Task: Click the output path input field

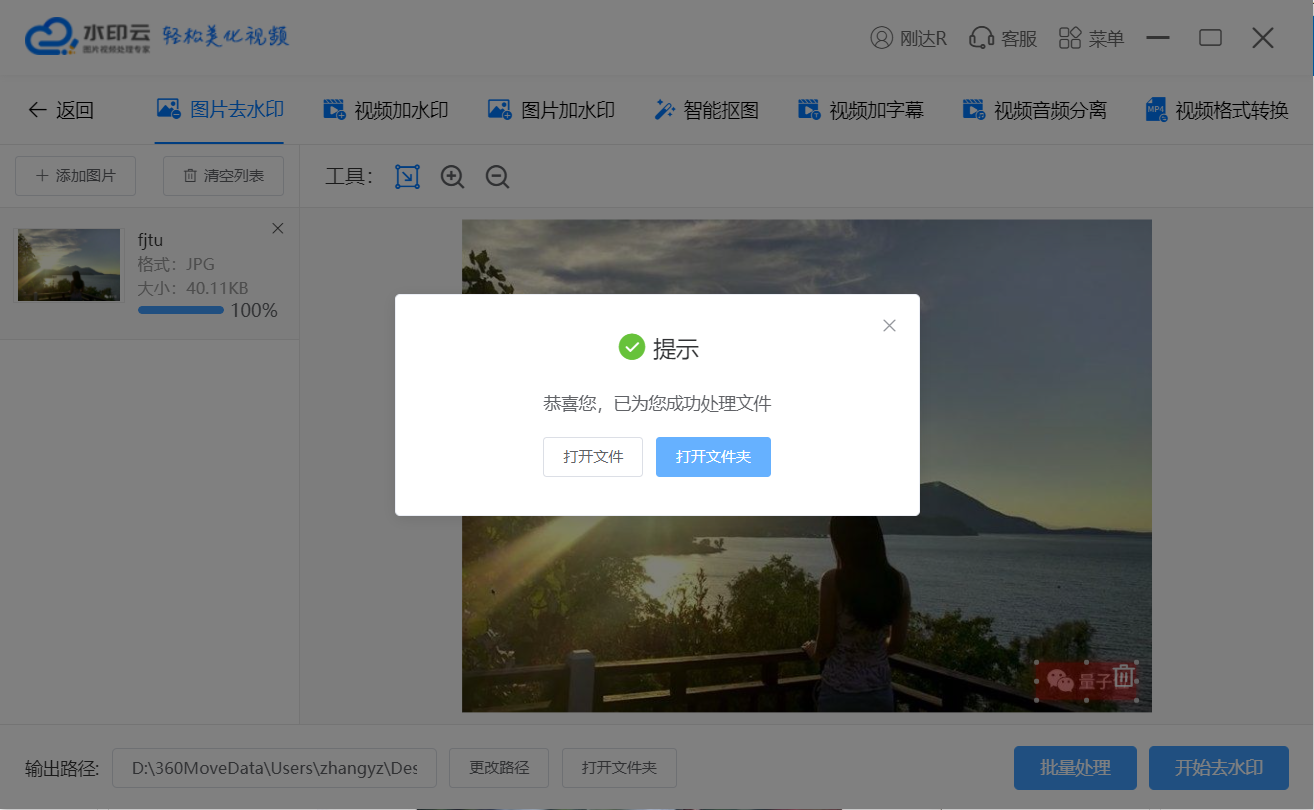Action: (x=274, y=768)
